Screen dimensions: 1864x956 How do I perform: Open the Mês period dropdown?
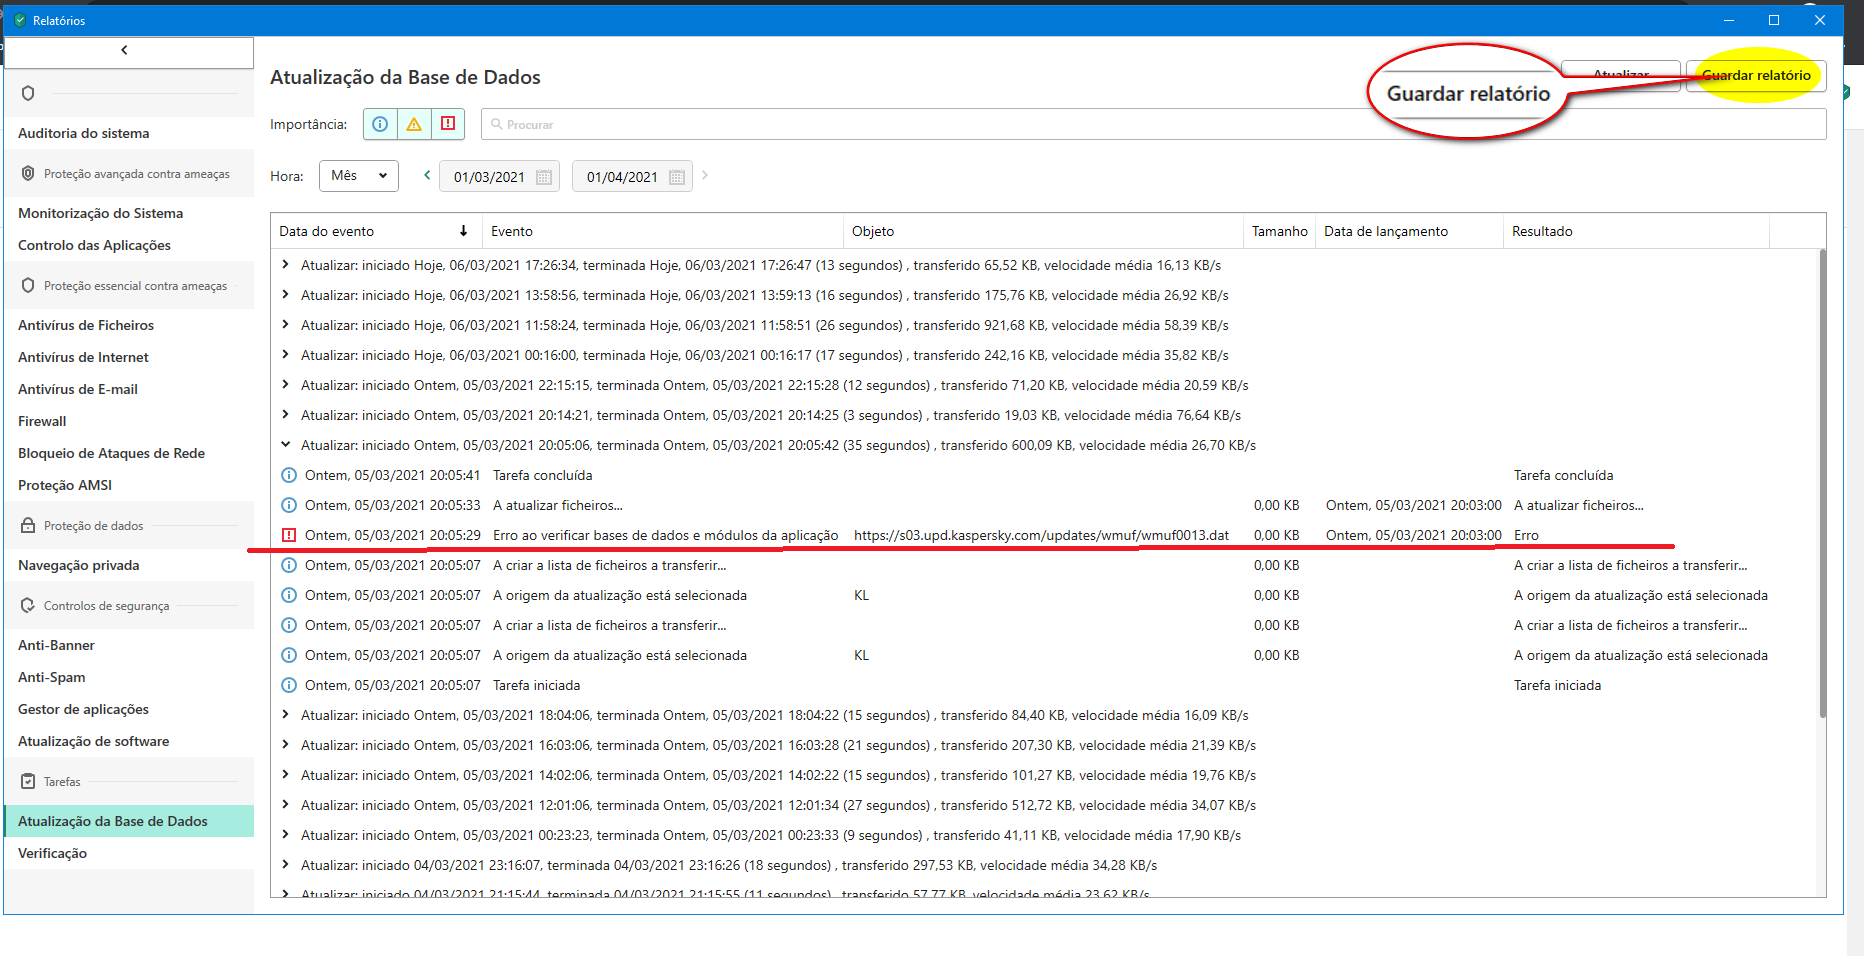pyautogui.click(x=358, y=176)
